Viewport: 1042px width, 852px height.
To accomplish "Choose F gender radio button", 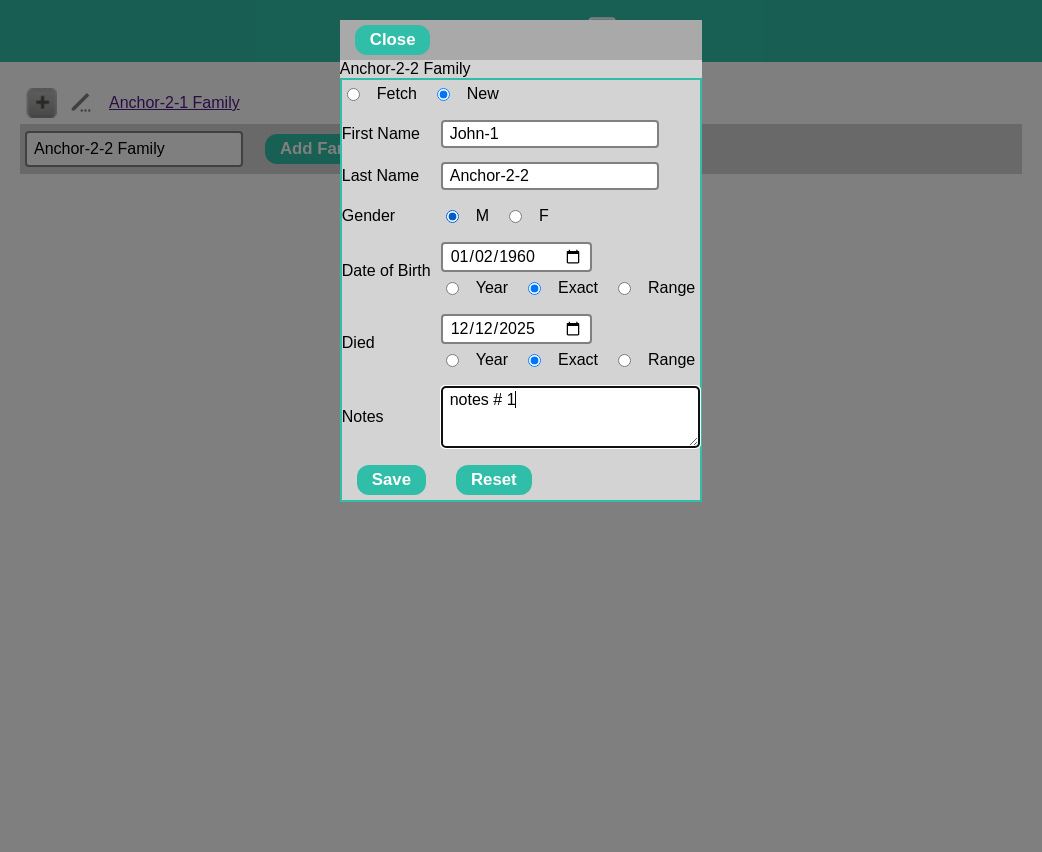I will tap(515, 217).
